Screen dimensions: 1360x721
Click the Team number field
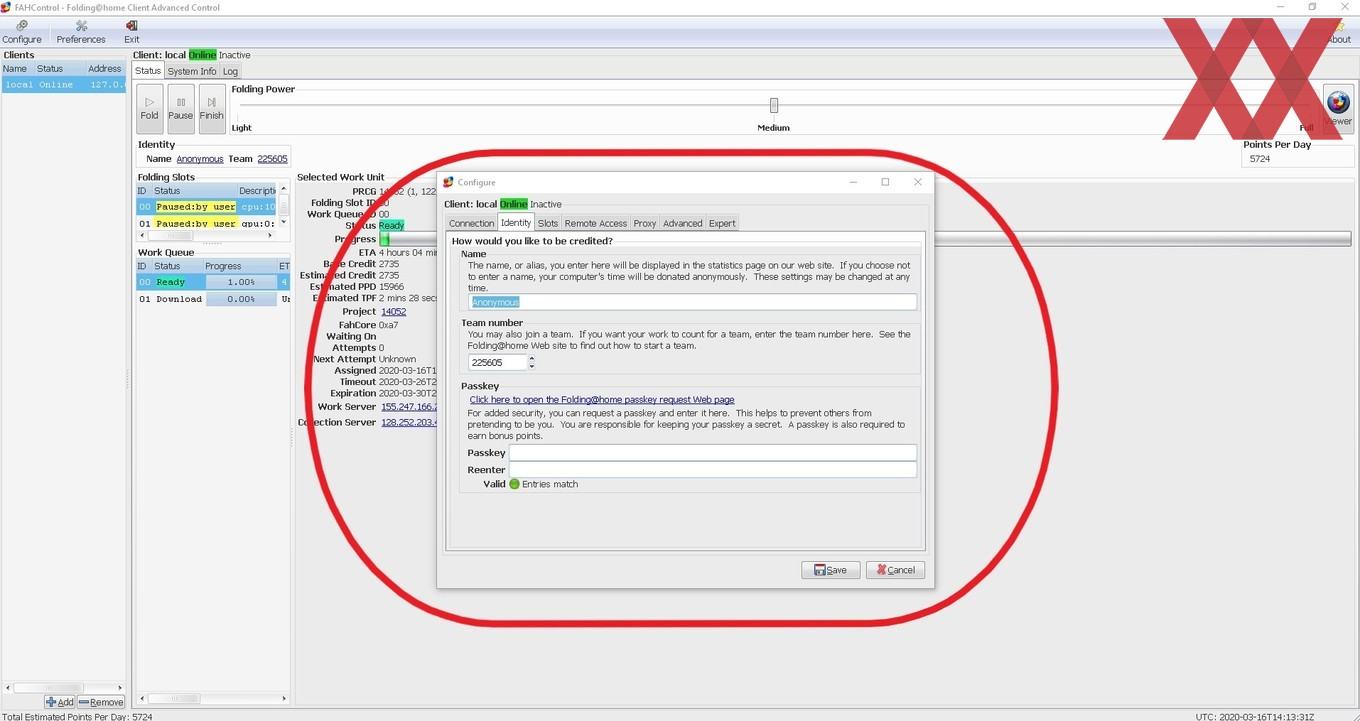498,362
